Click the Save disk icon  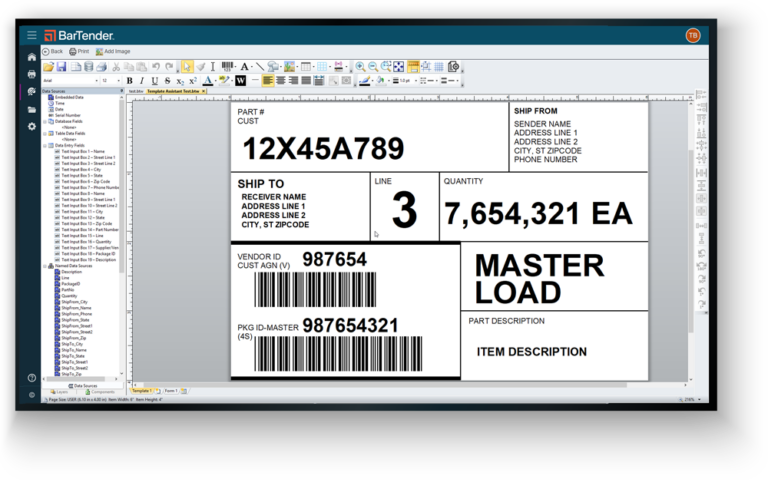coord(62,66)
